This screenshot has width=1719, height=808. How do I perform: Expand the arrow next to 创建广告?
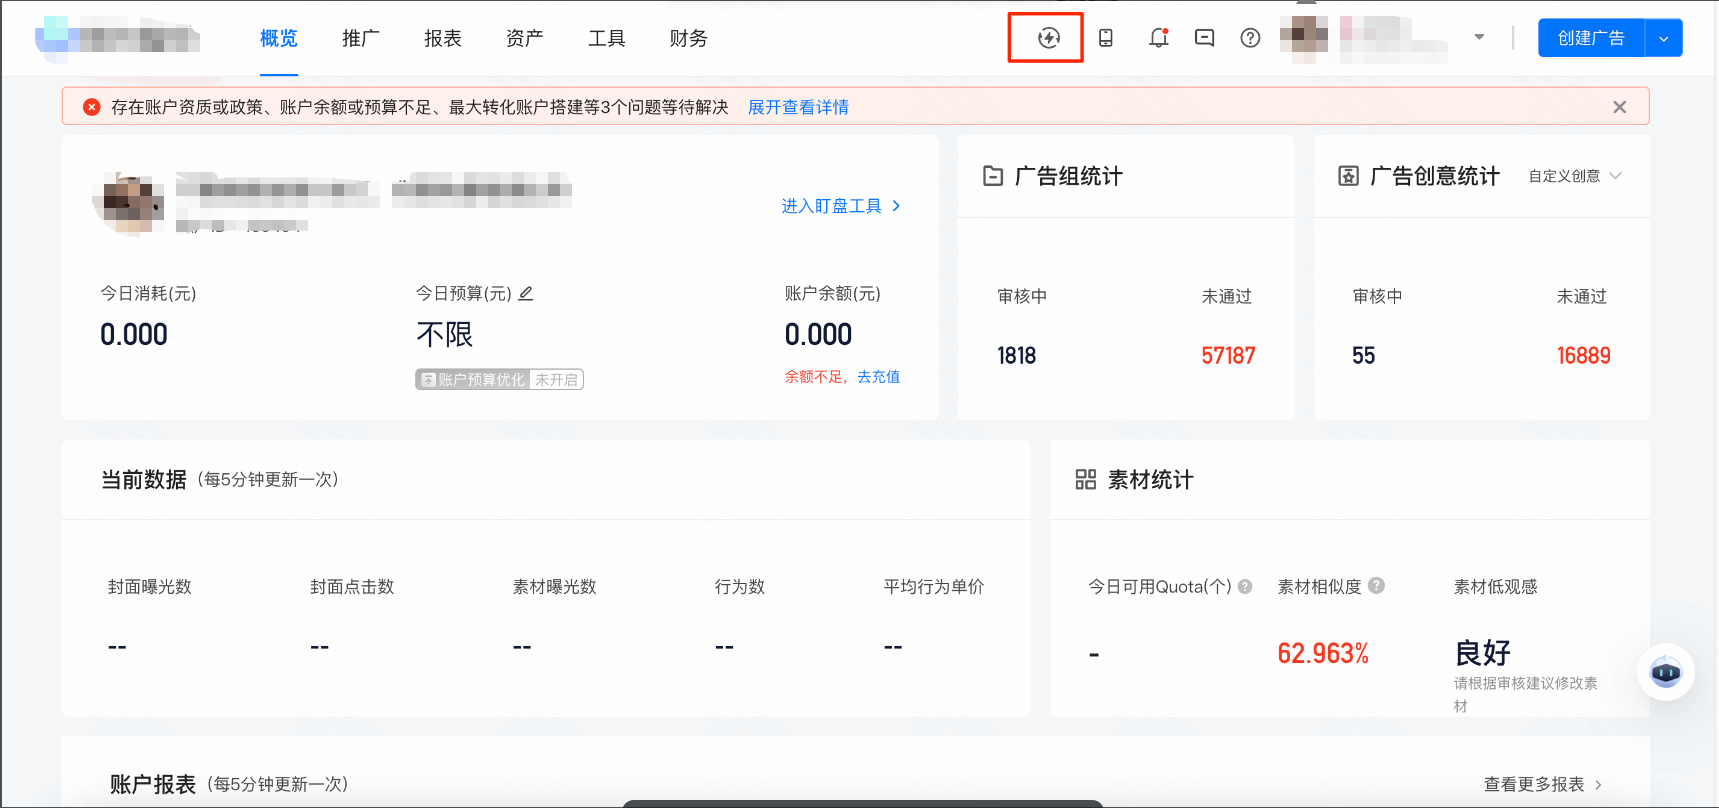coord(1664,38)
